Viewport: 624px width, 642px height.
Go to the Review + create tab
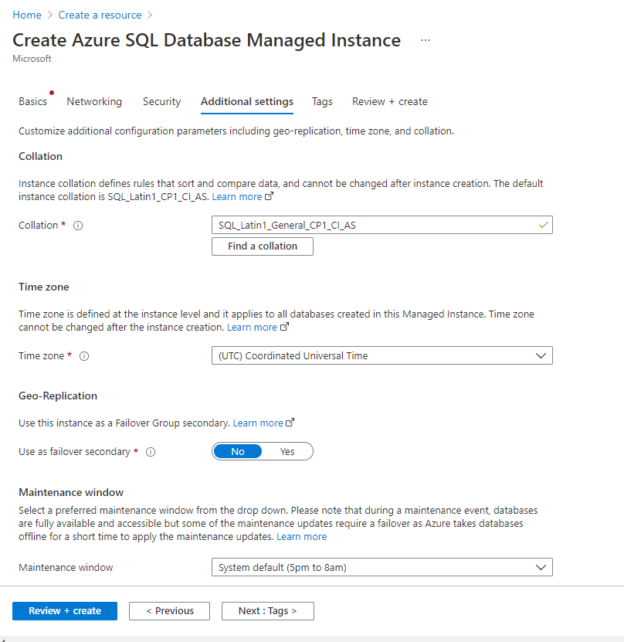[x=389, y=102]
